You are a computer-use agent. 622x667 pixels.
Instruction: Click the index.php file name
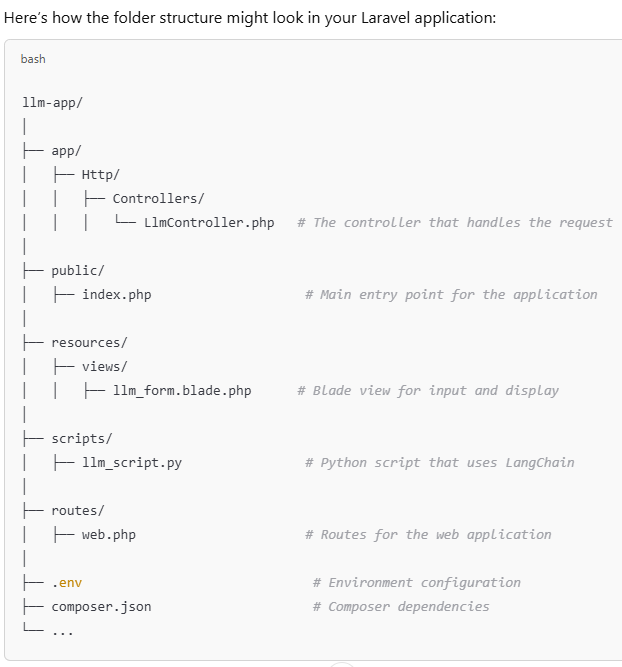point(117,294)
